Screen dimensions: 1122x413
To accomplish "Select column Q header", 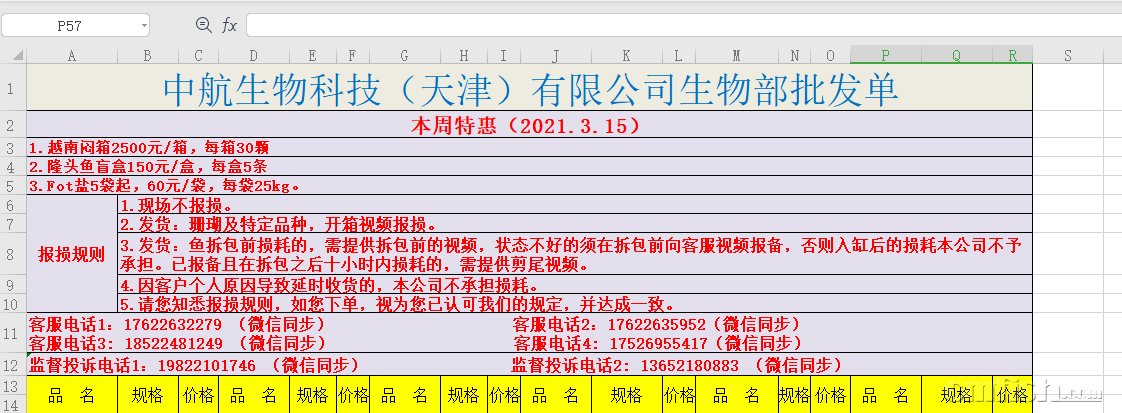I will pyautogui.click(x=957, y=55).
